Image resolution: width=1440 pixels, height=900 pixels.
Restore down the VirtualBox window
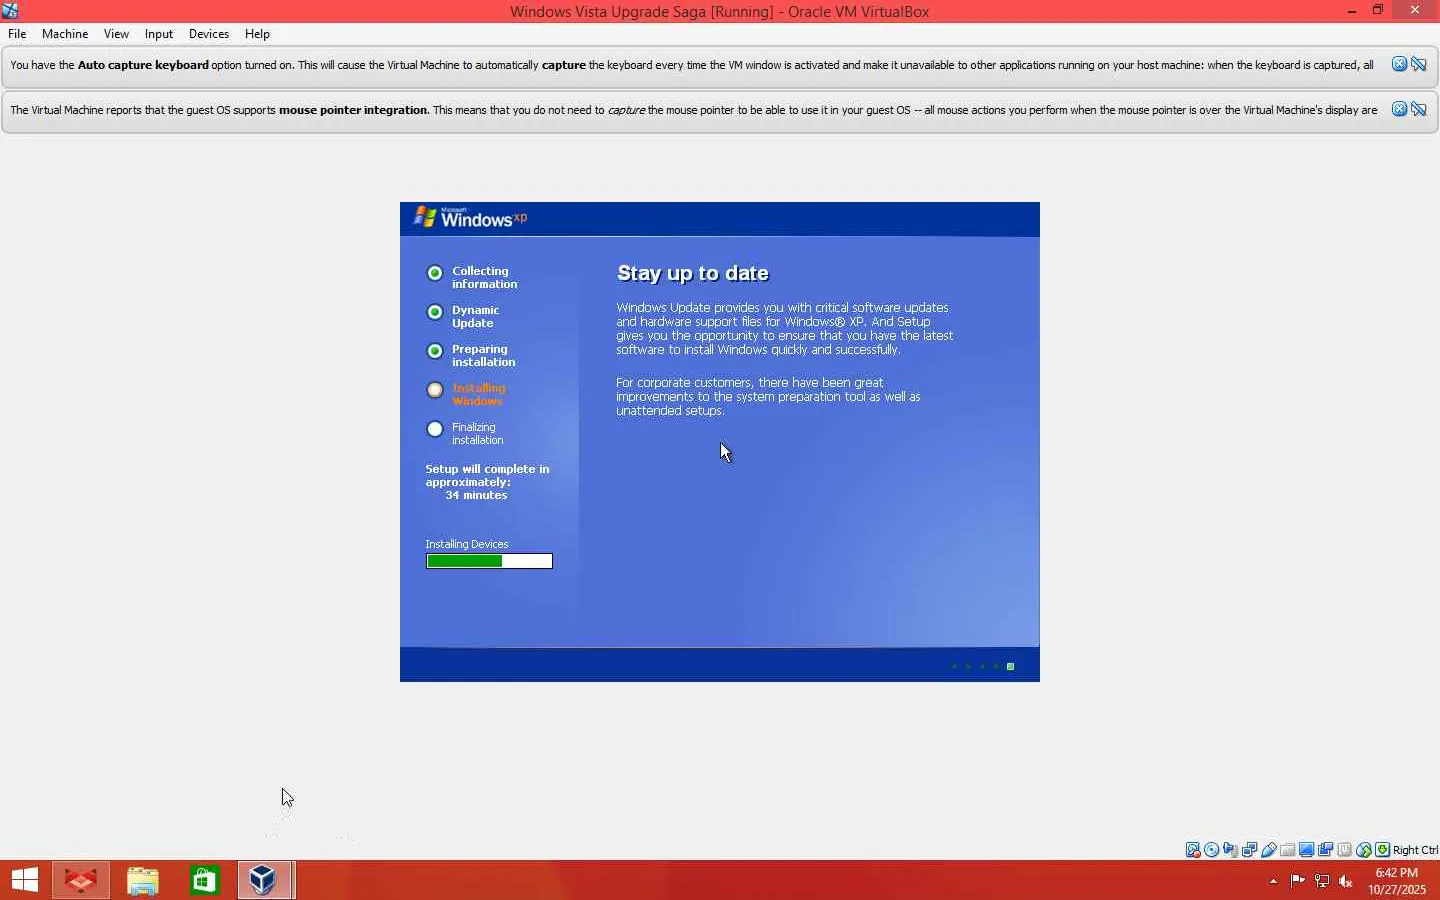click(1378, 11)
